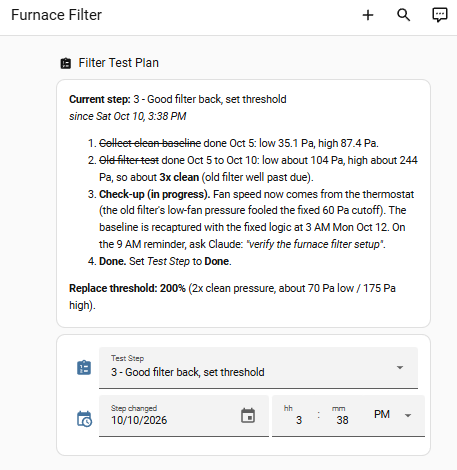This screenshot has height=470, width=457.
Task: Expand the Test Step dropdown arrow
Action: tap(400, 367)
